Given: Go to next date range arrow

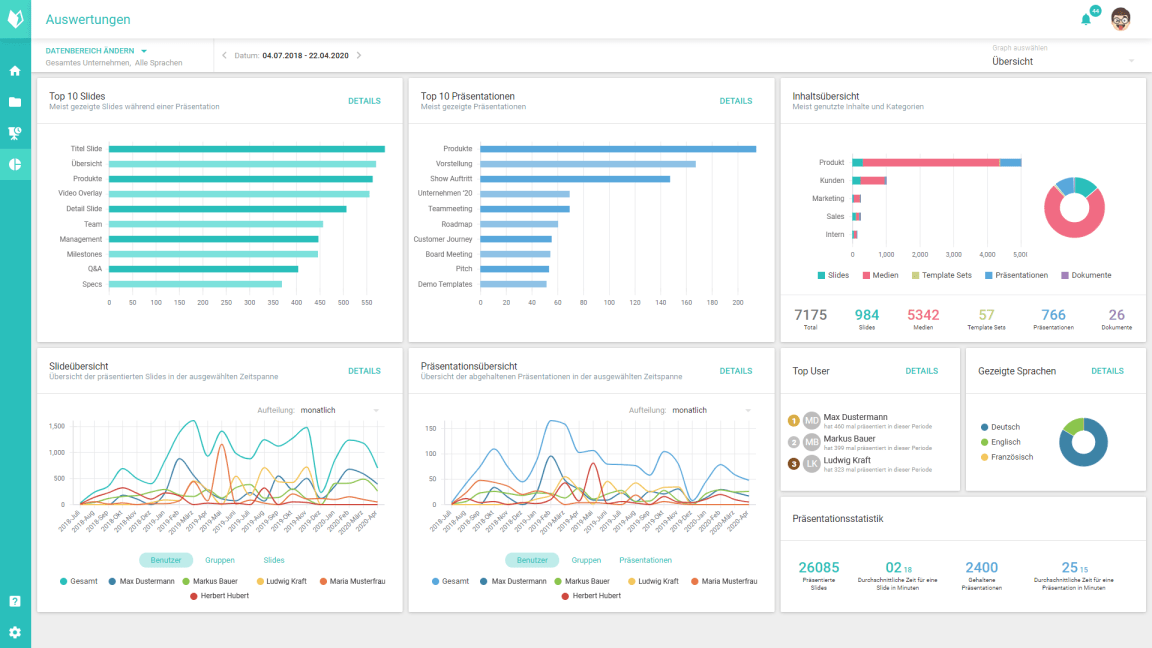Looking at the screenshot, I should click(x=359, y=55).
